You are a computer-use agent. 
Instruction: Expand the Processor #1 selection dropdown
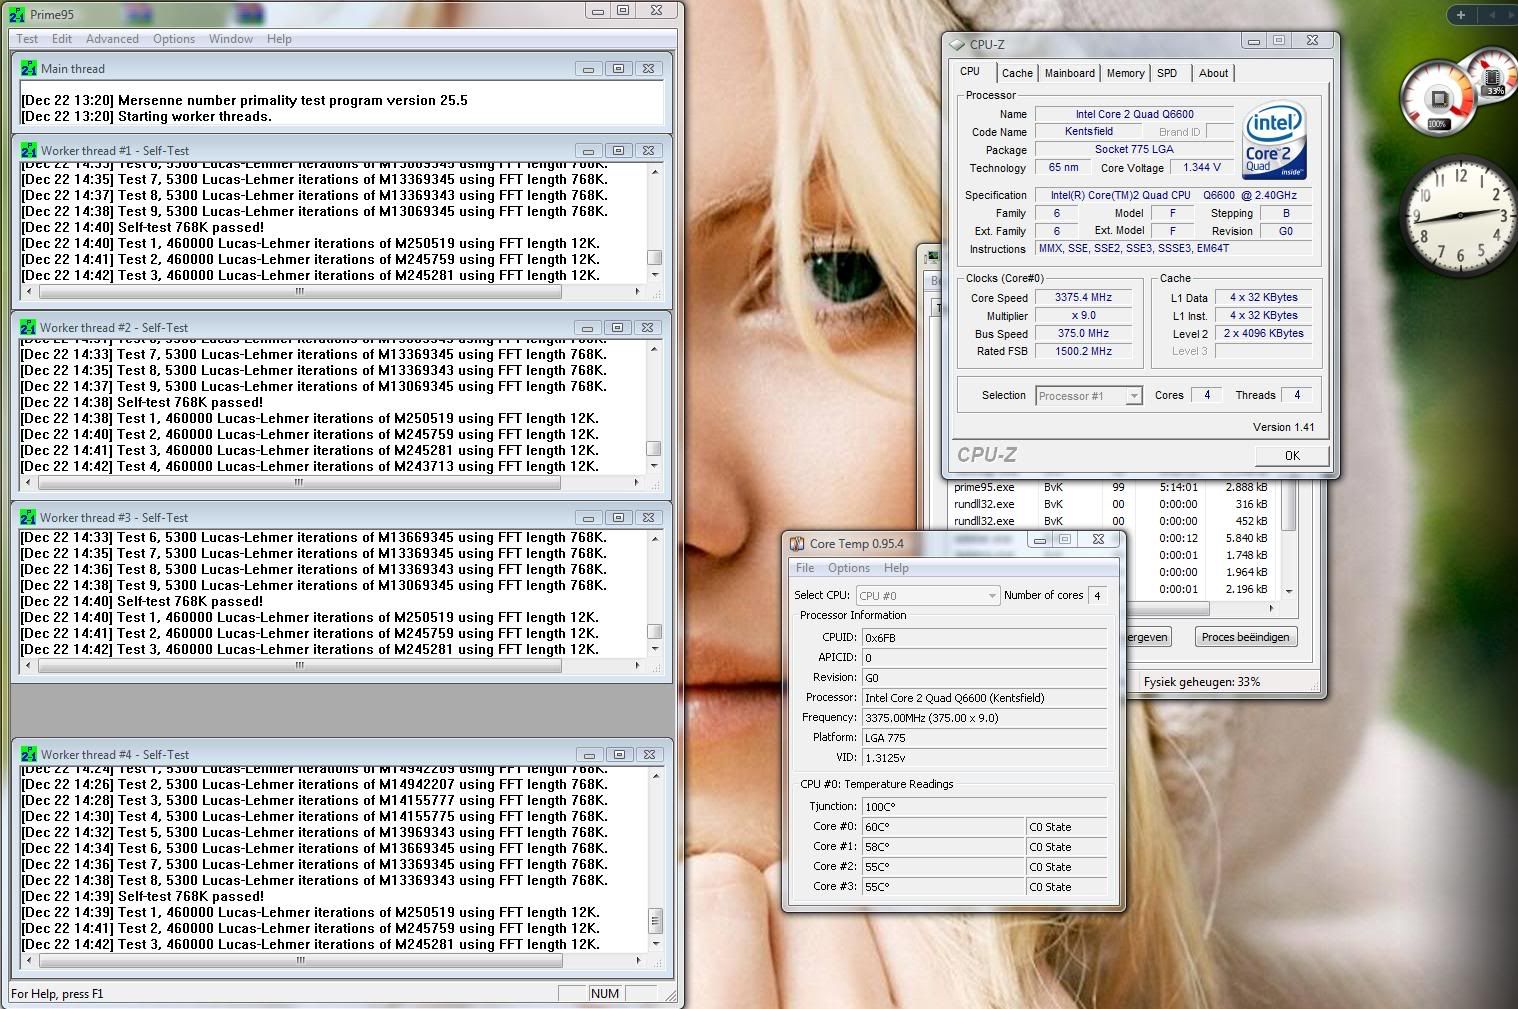pos(1089,396)
